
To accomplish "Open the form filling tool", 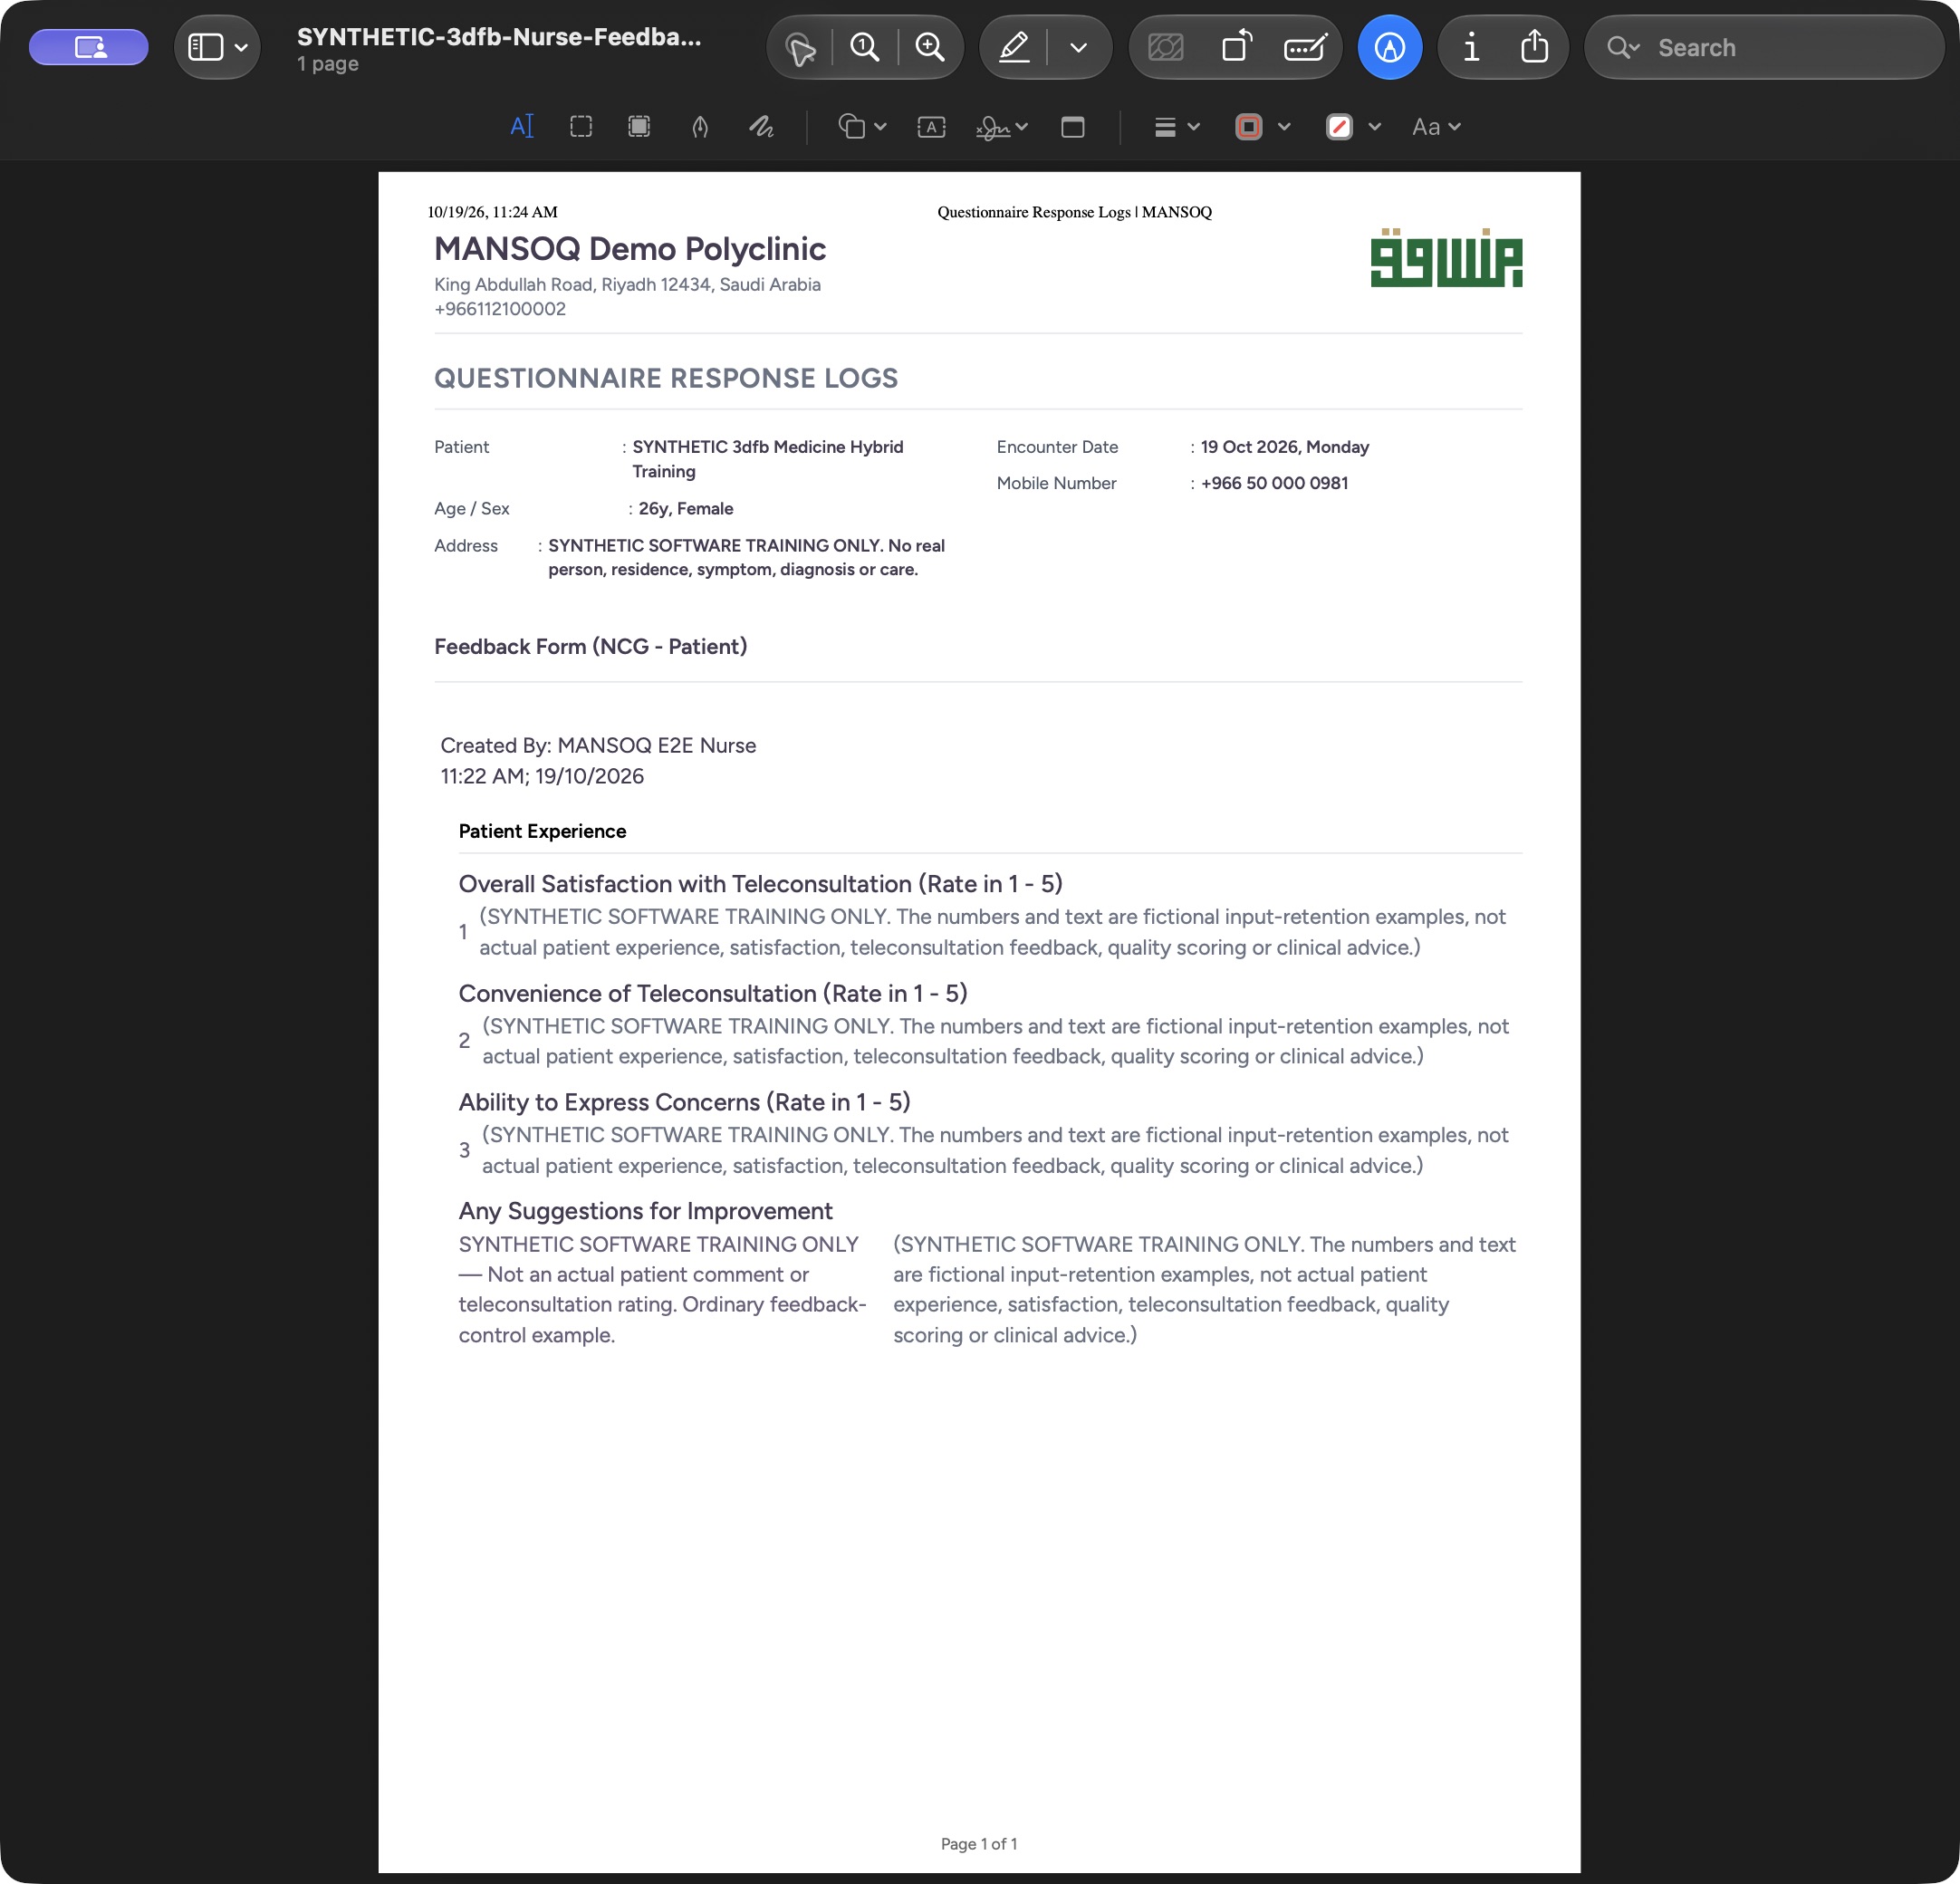I will [x=1305, y=47].
